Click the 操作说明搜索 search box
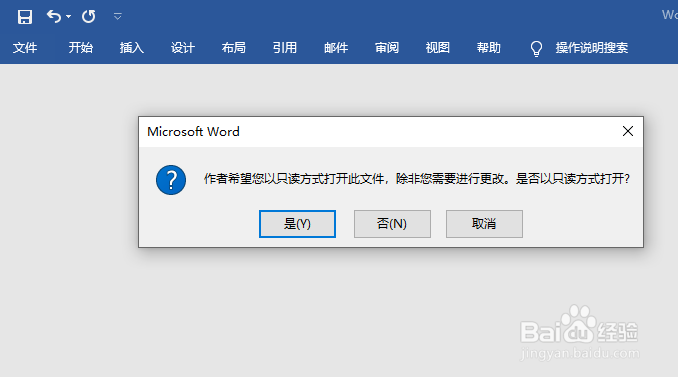Viewport: 678px width, 377px height. 592,48
